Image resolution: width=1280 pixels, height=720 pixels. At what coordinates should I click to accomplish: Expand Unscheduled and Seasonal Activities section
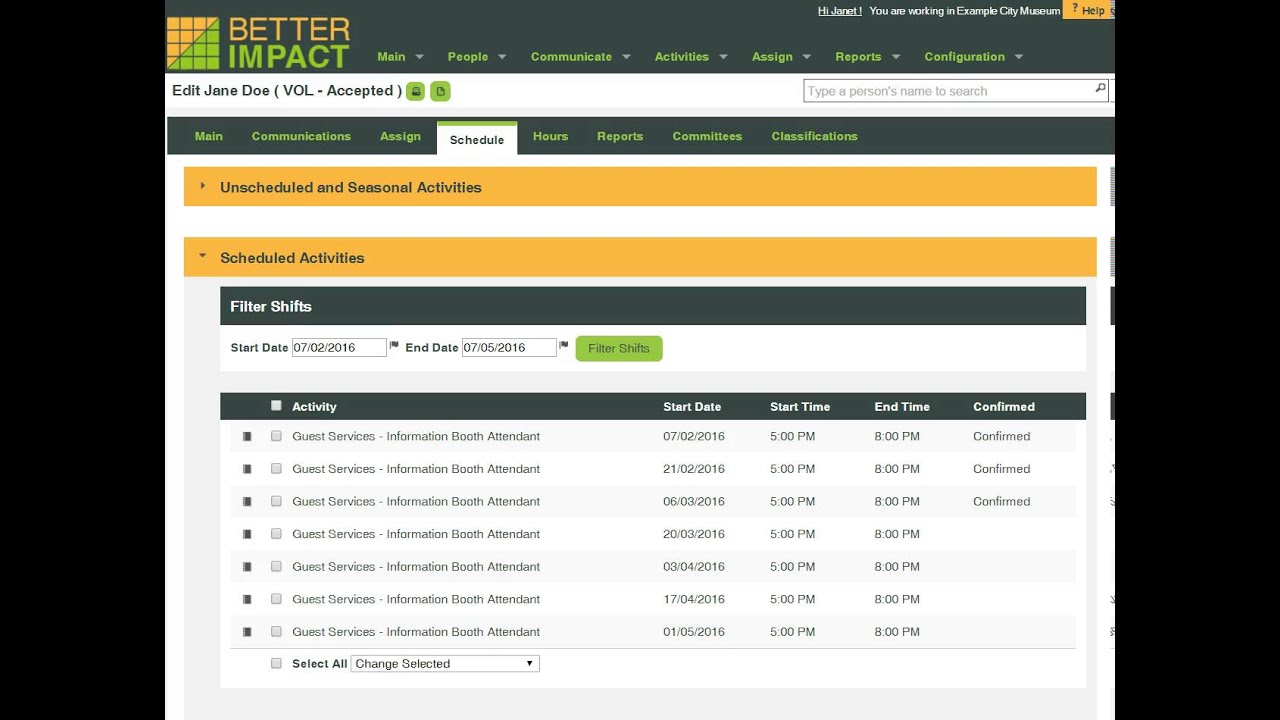[640, 187]
